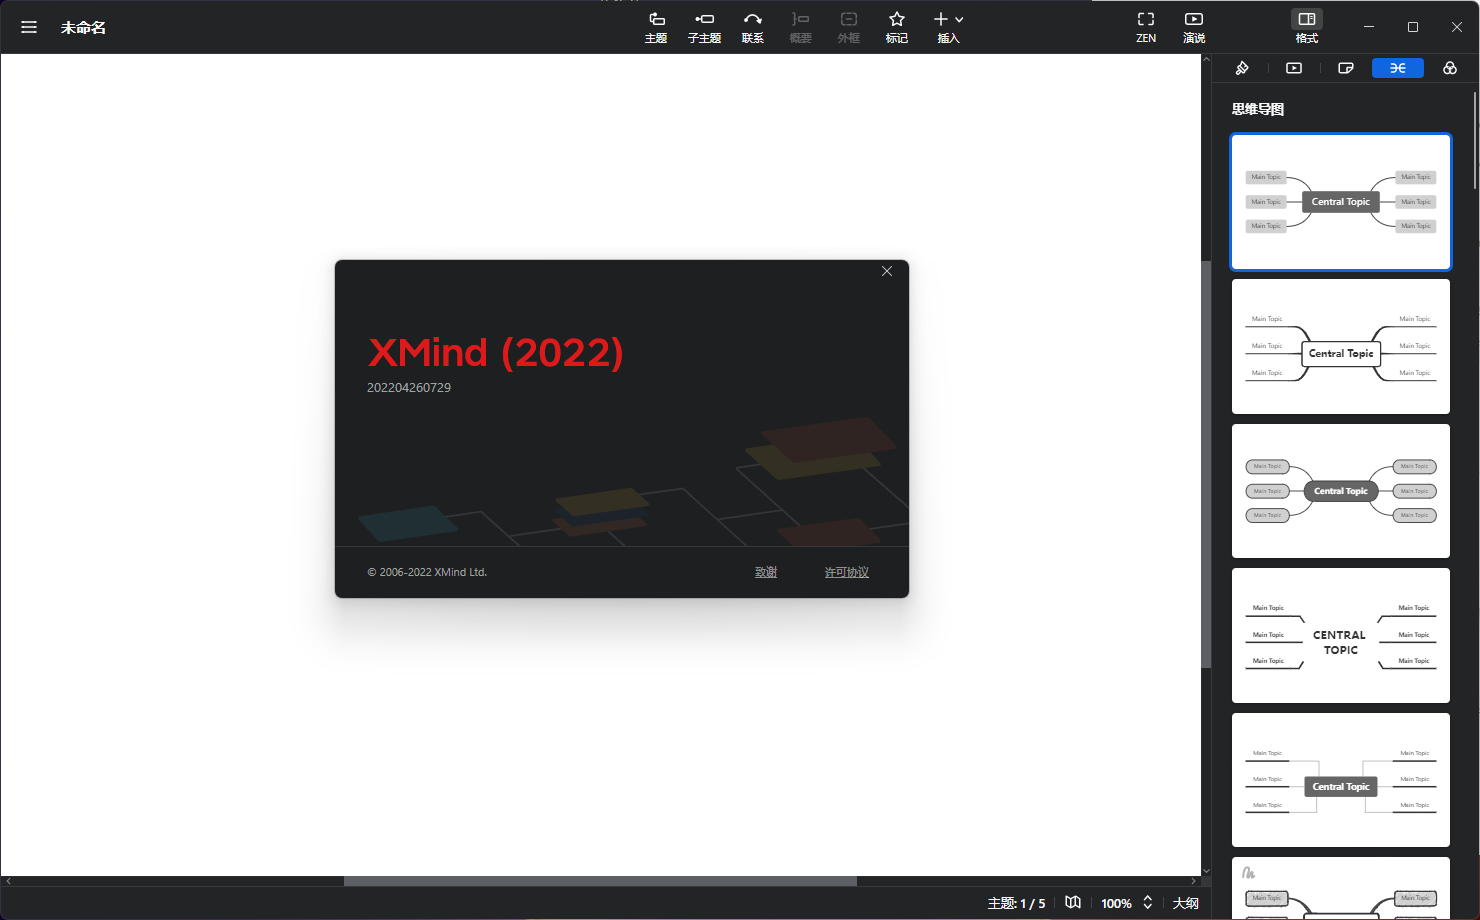Viewport: 1480px width, 920px height.
Task: Click the format panel scrollbar
Action: [x=1475, y=140]
